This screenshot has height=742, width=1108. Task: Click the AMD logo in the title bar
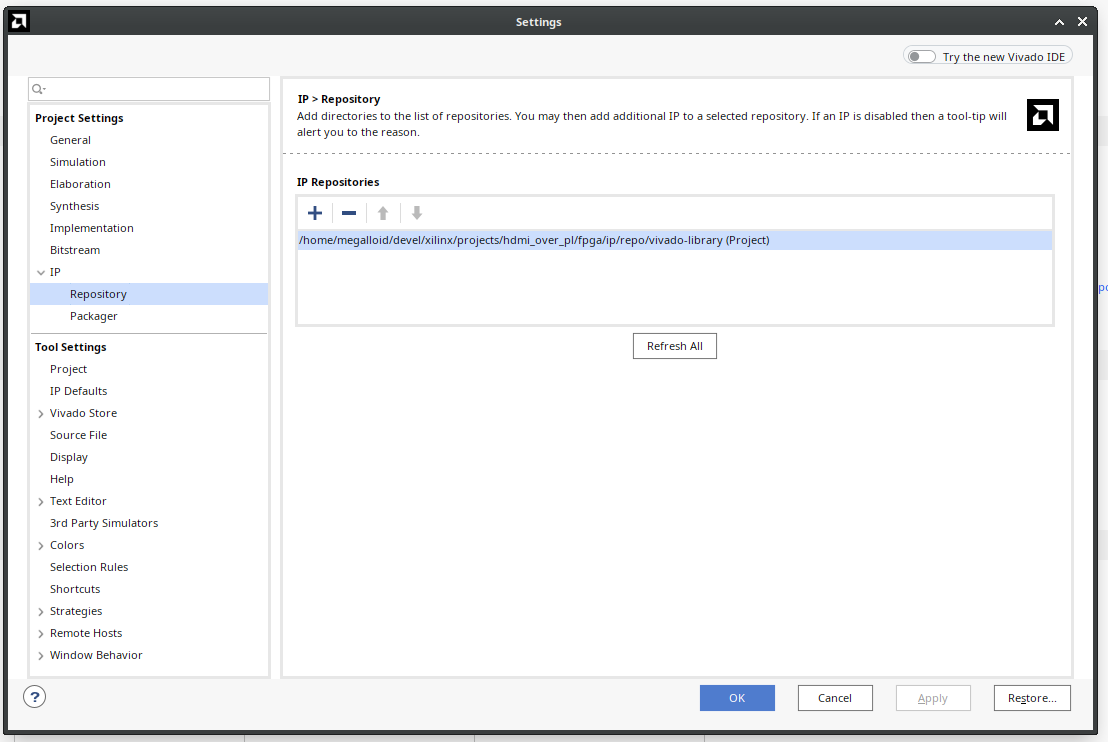pos(19,22)
